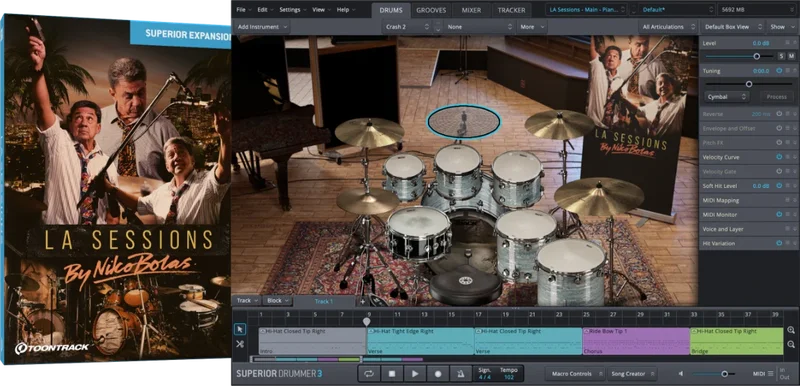Open the Show dropdown

point(781,27)
